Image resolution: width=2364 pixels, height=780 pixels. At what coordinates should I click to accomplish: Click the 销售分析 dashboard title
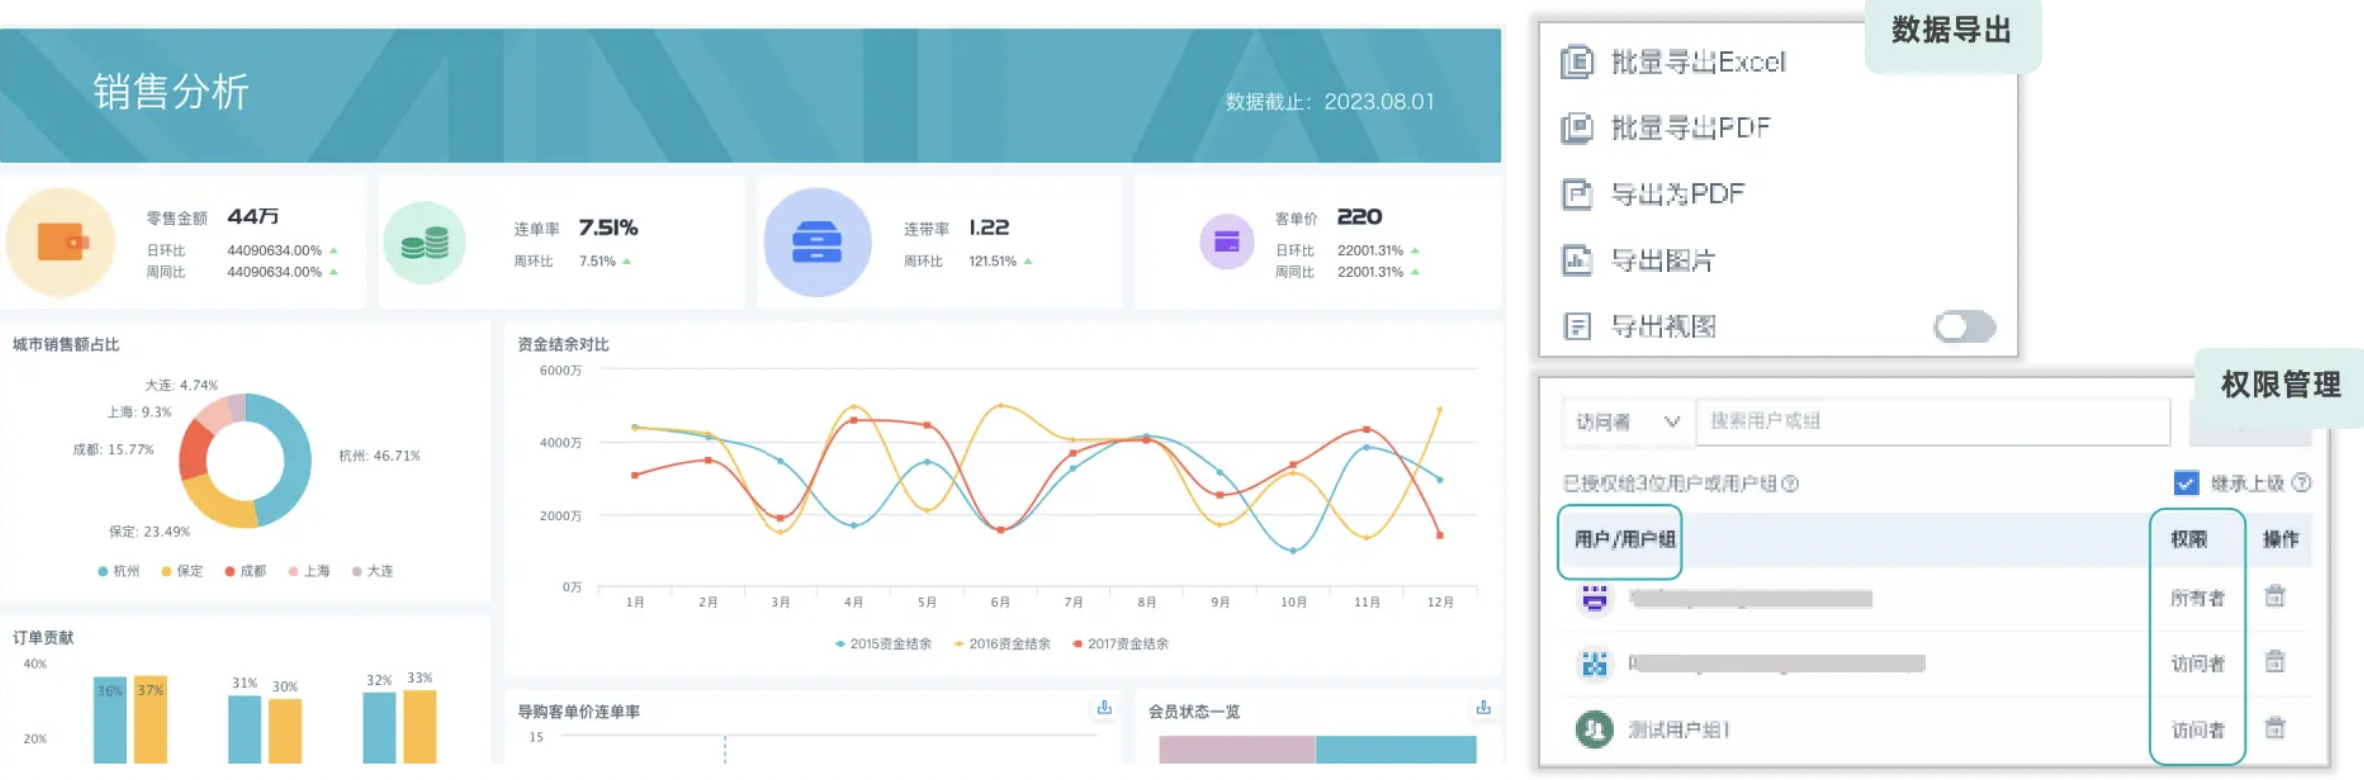171,92
